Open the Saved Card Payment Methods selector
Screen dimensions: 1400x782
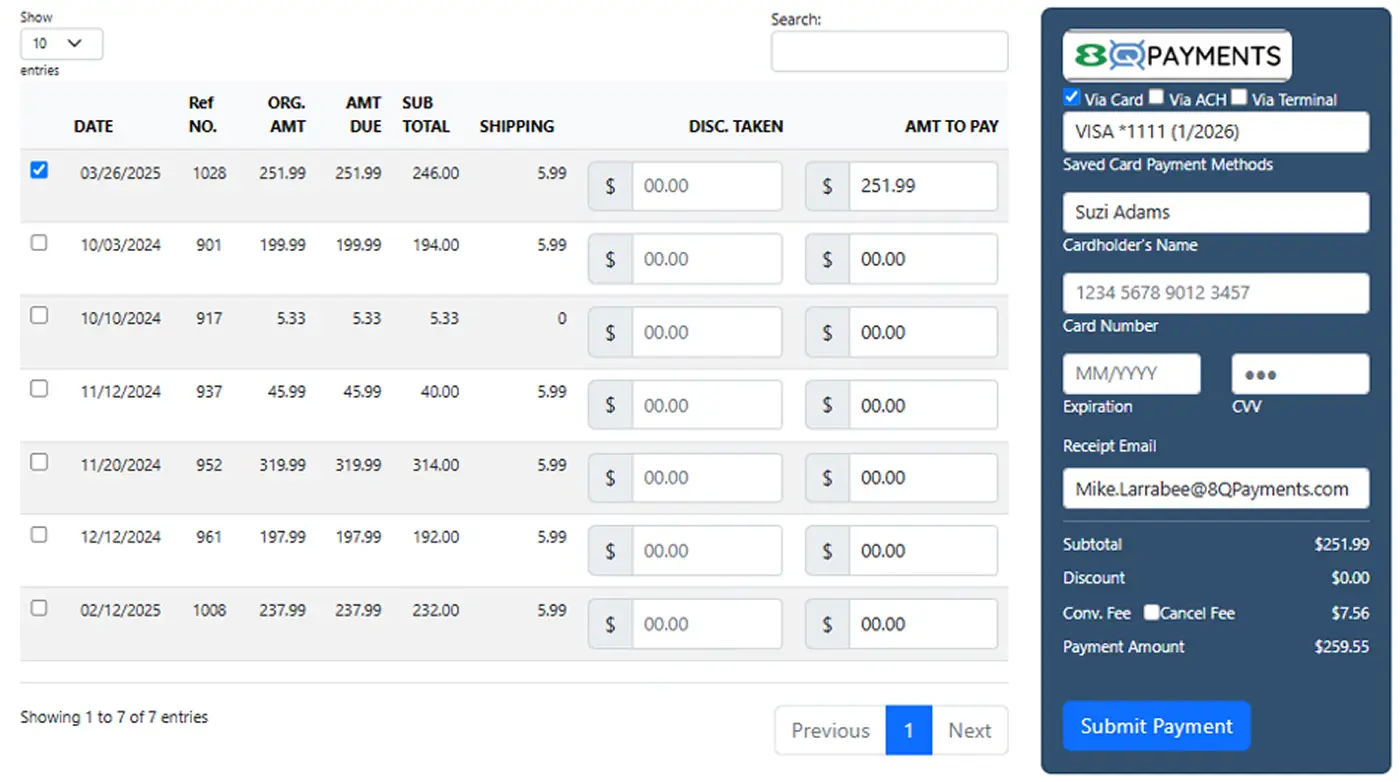click(x=1215, y=132)
